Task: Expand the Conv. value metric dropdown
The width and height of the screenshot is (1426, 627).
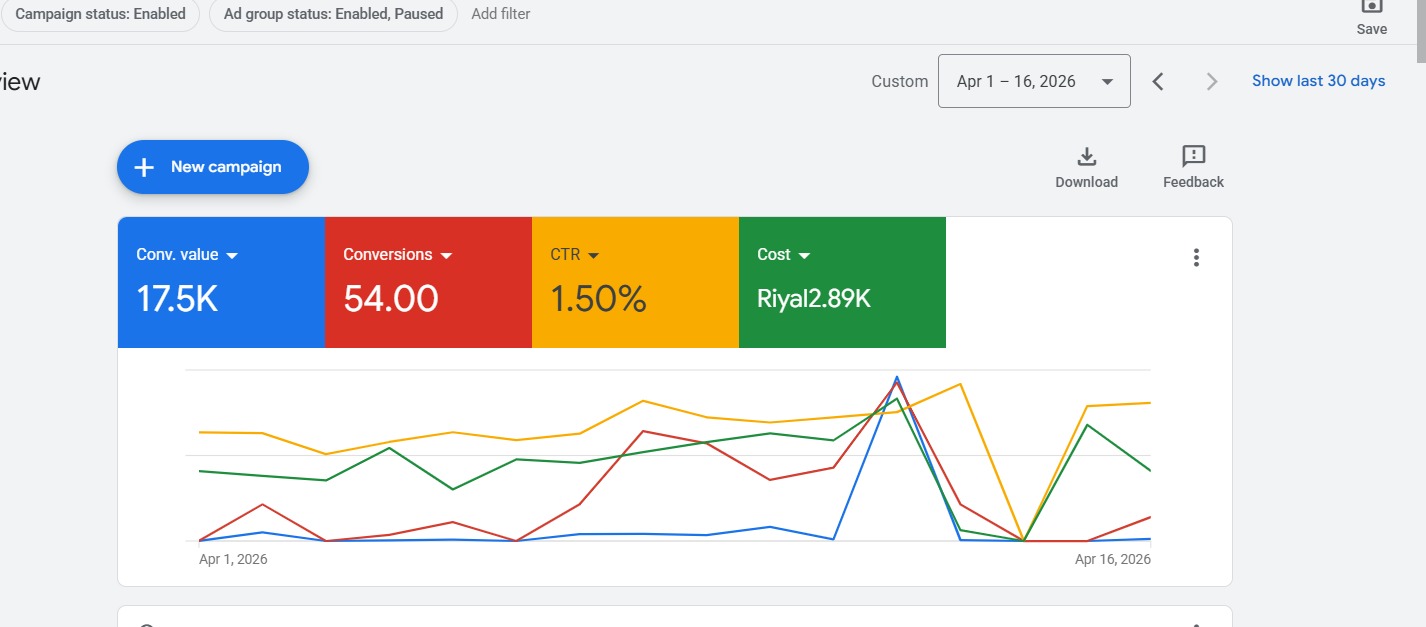Action: pos(232,256)
